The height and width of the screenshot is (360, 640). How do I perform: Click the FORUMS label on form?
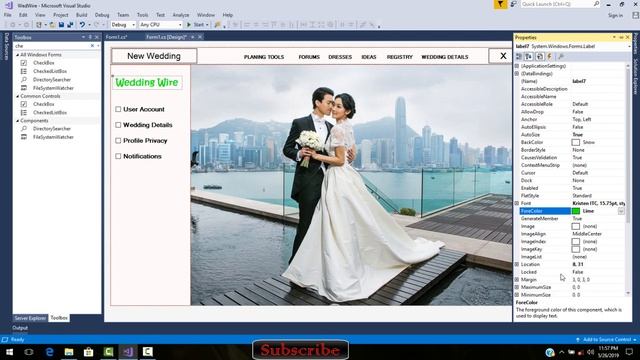pyautogui.click(x=309, y=57)
